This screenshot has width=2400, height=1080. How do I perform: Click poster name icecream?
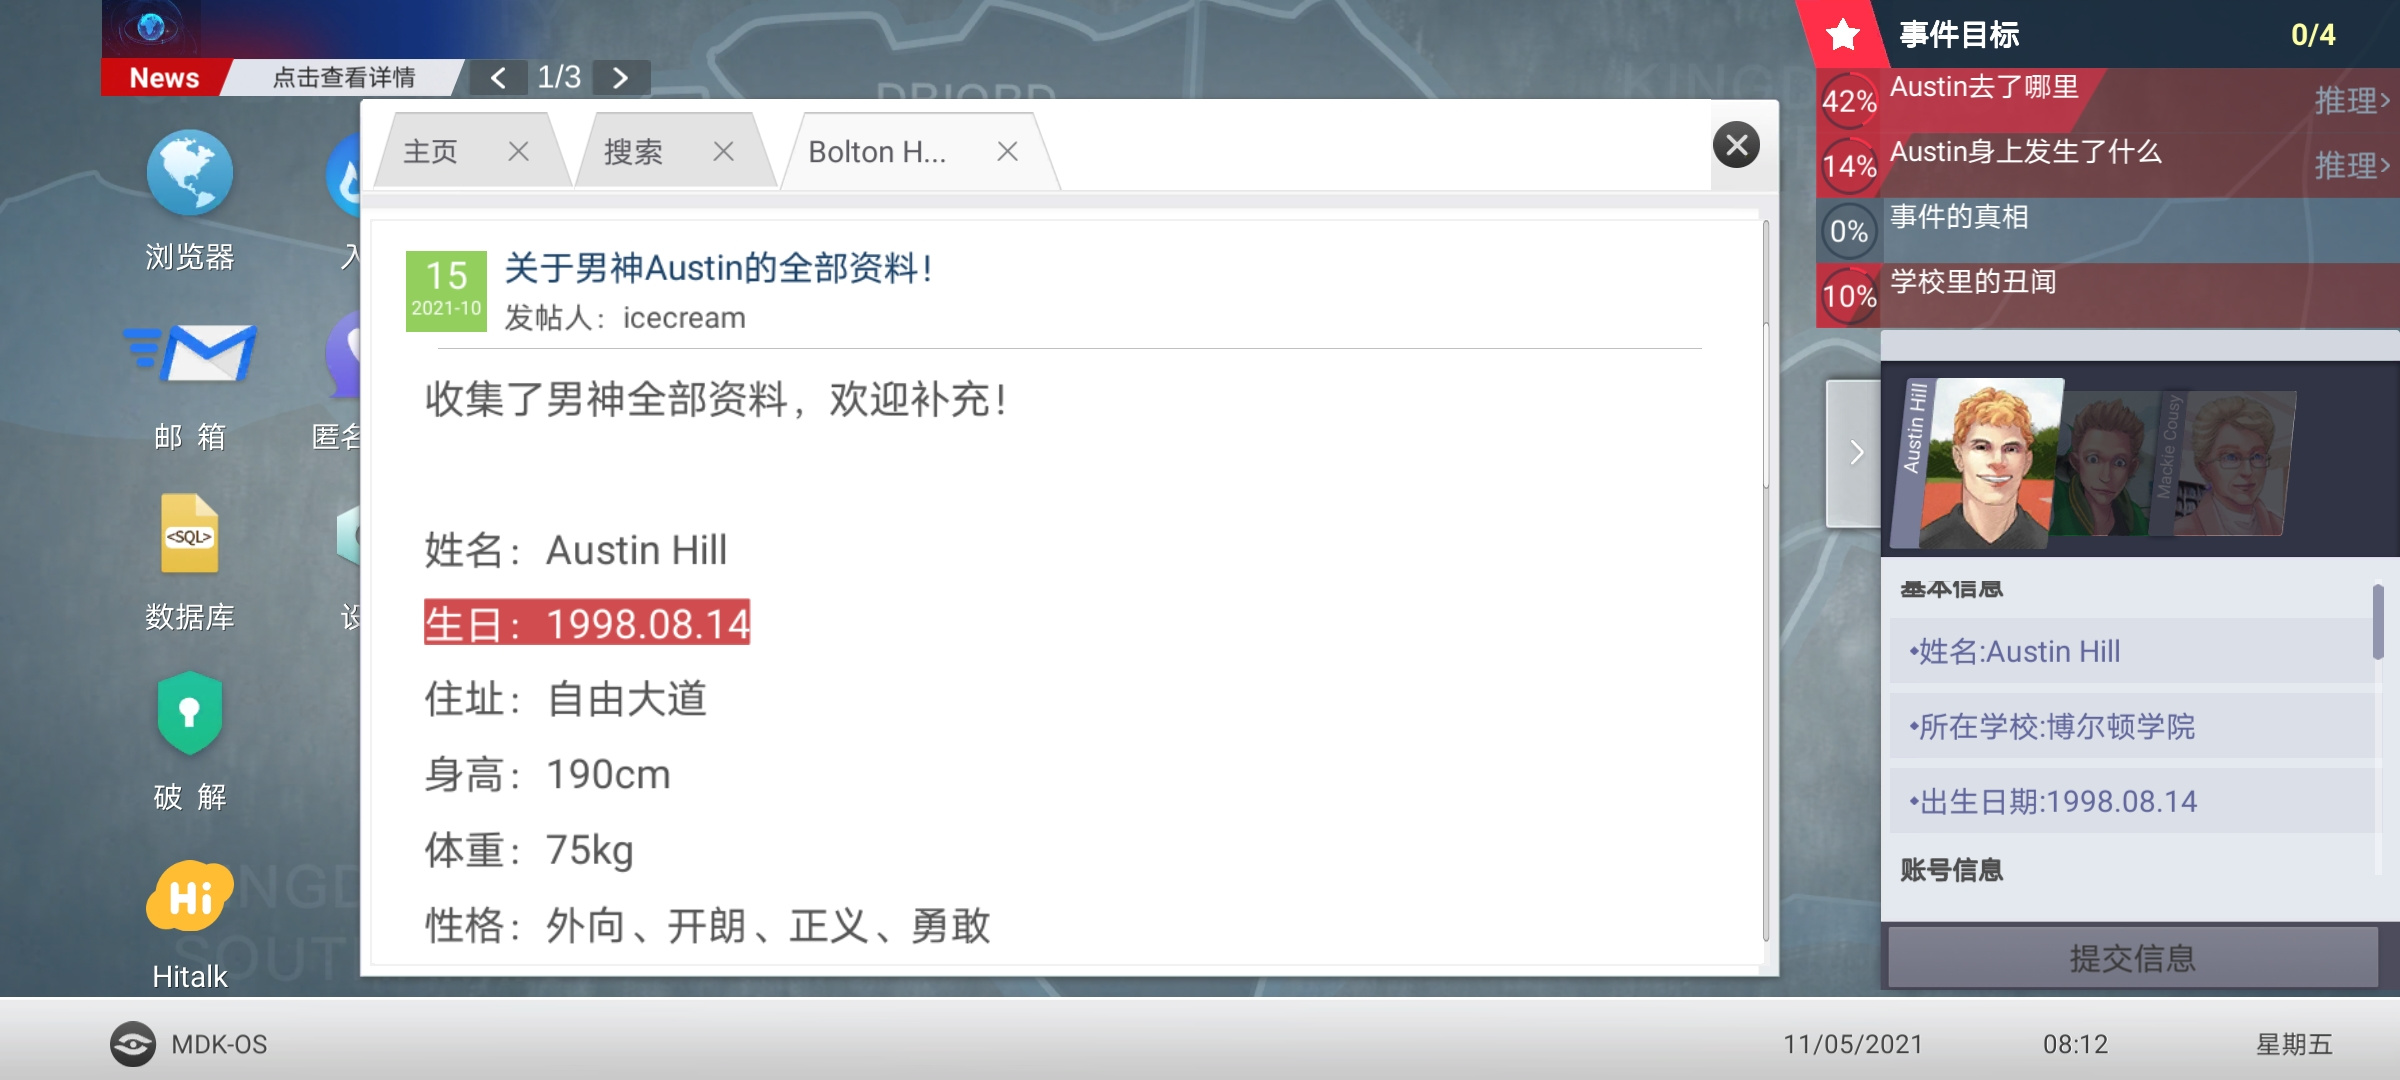(684, 318)
